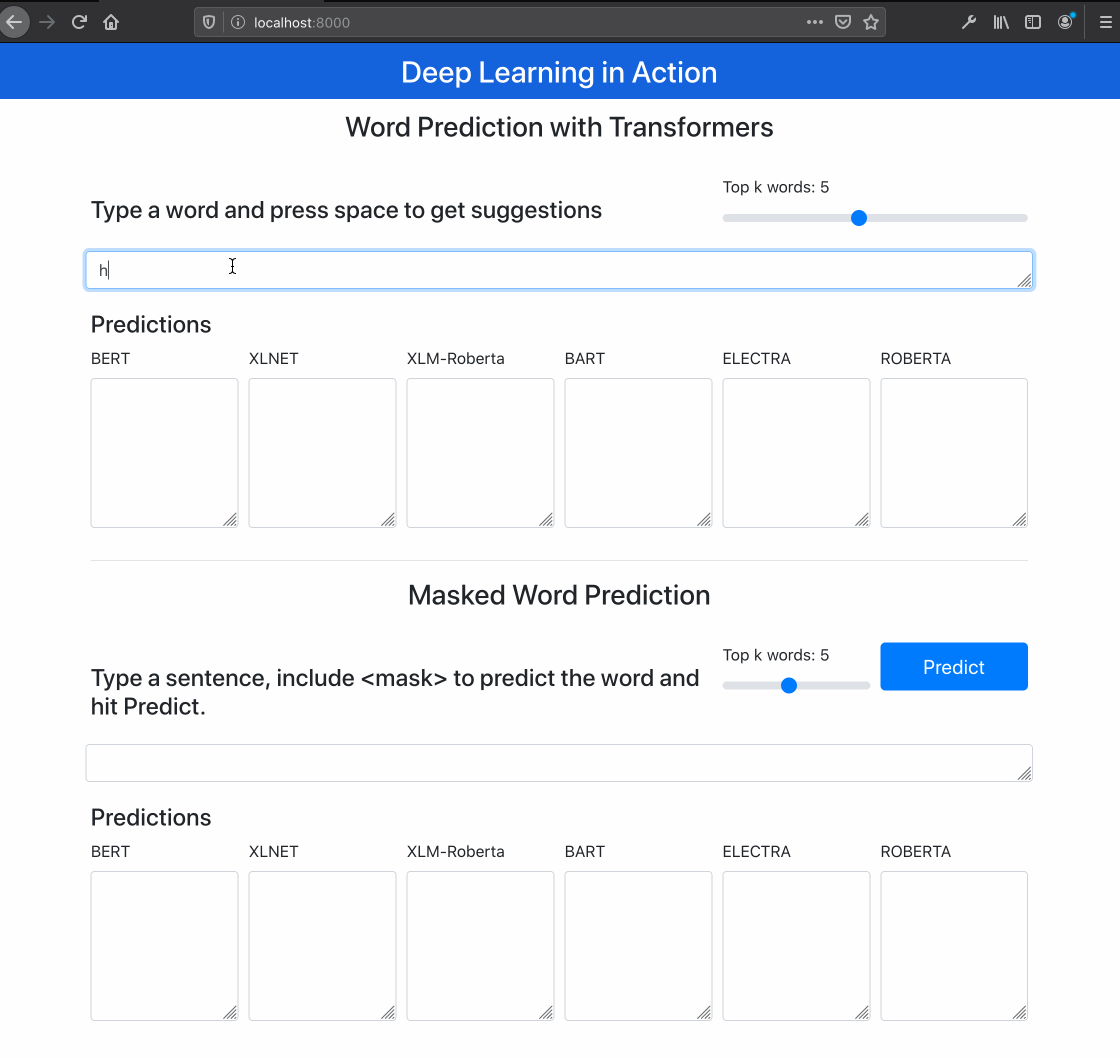1120x1058 pixels.
Task: Click the masked-section XLM-Roberta predictions box
Action: click(x=480, y=946)
